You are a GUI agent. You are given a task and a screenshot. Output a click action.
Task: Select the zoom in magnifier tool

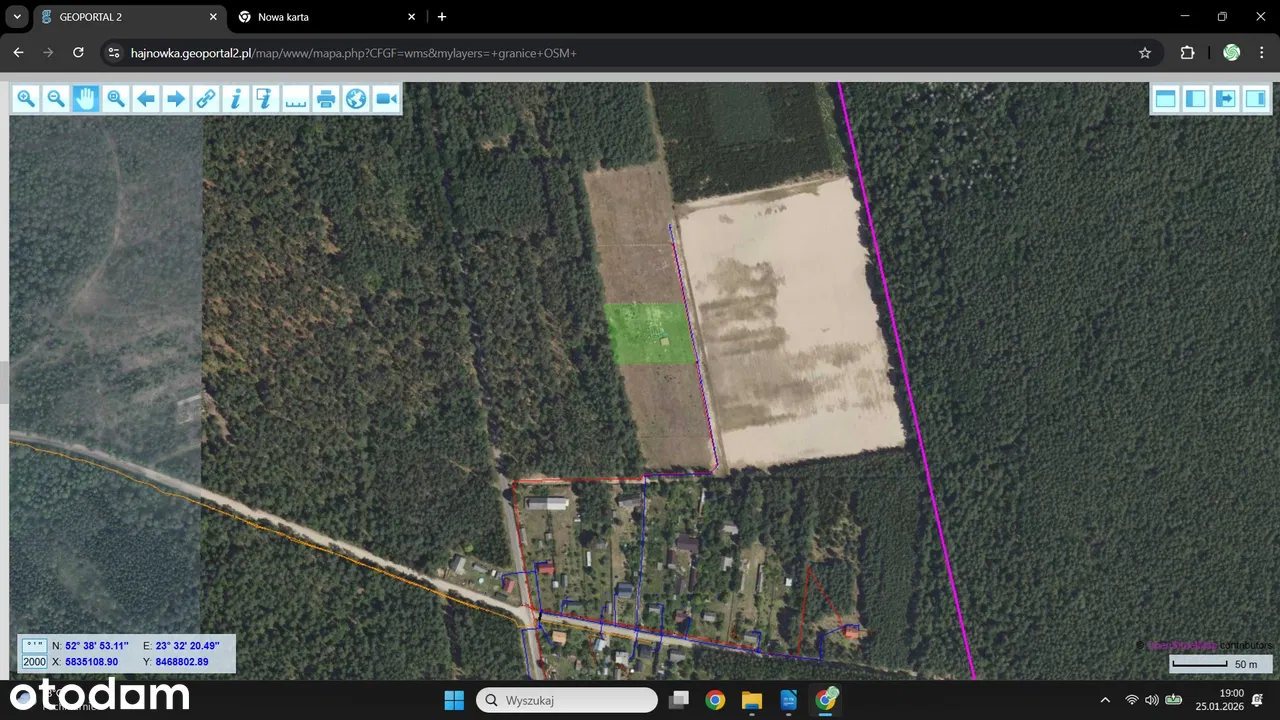26,98
